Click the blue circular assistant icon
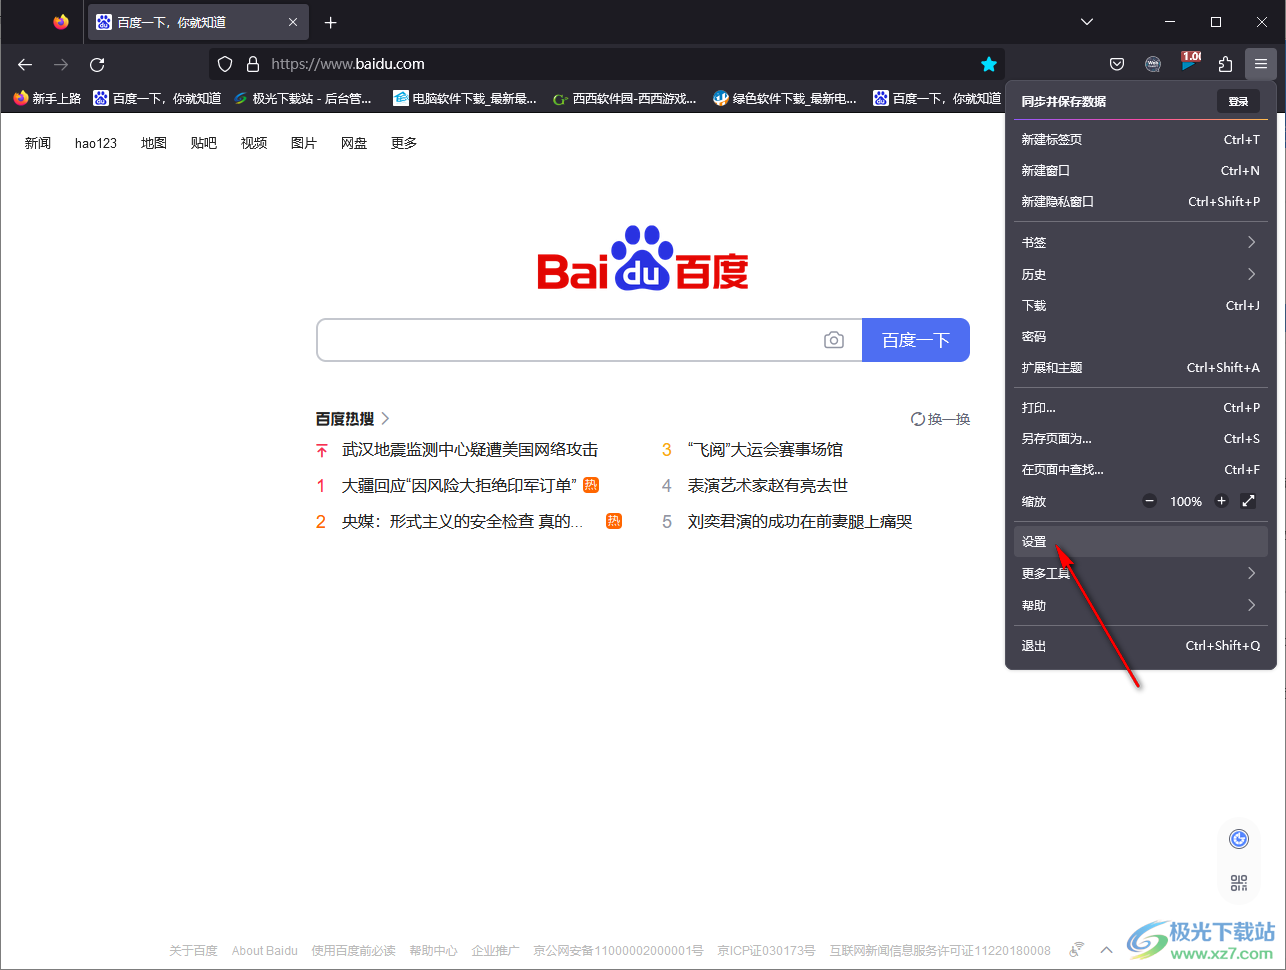 pyautogui.click(x=1239, y=839)
